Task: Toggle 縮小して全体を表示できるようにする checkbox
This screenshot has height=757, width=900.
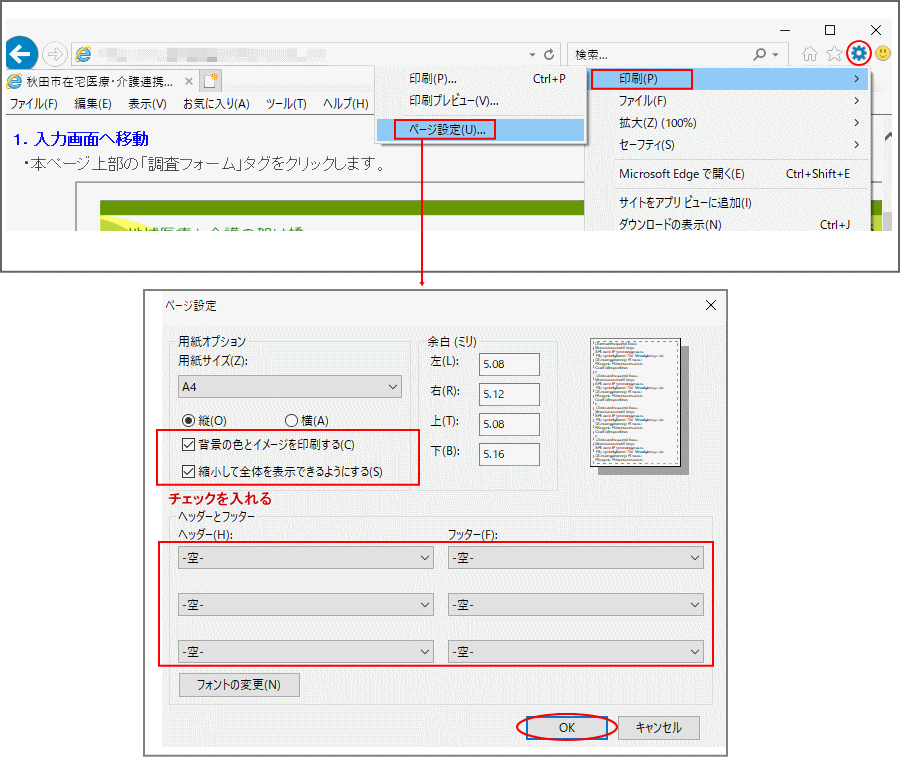Action: [189, 471]
